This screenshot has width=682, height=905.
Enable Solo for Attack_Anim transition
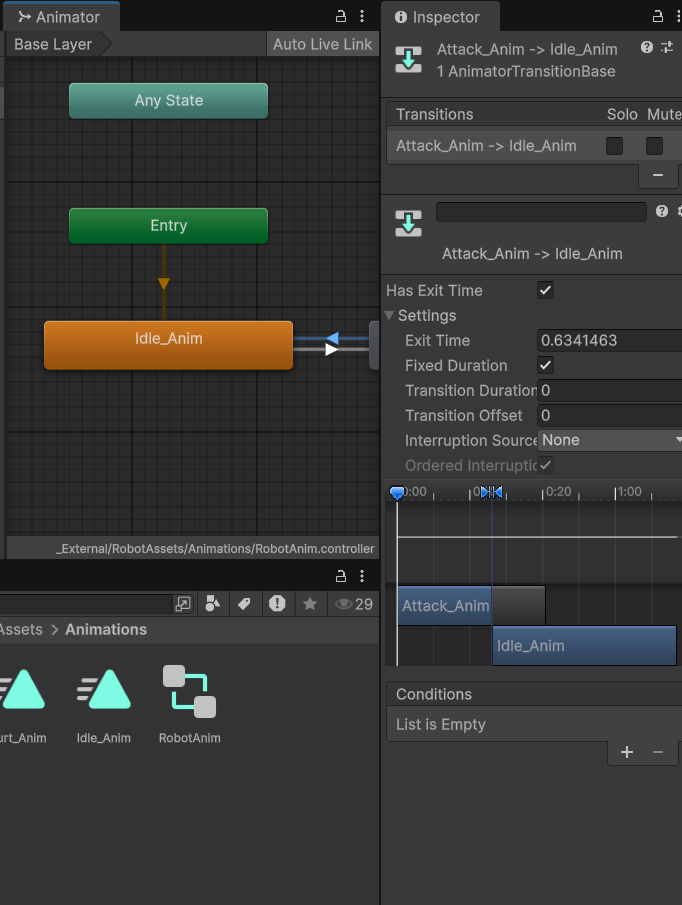pos(614,146)
